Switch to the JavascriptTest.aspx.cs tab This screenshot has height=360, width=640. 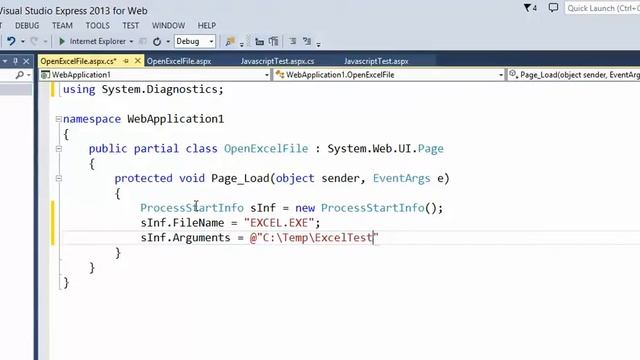pyautogui.click(x=278, y=61)
